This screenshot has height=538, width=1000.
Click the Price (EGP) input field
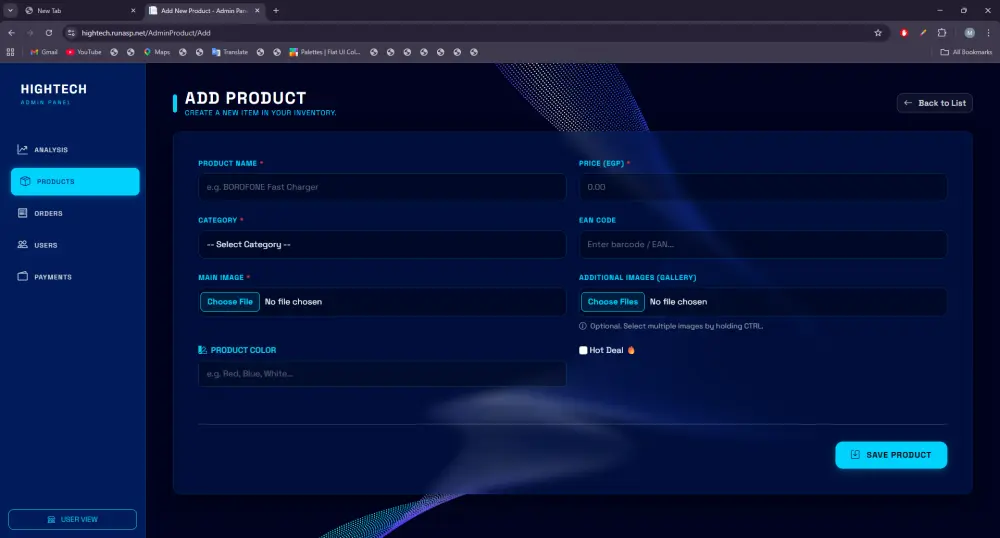click(763, 187)
